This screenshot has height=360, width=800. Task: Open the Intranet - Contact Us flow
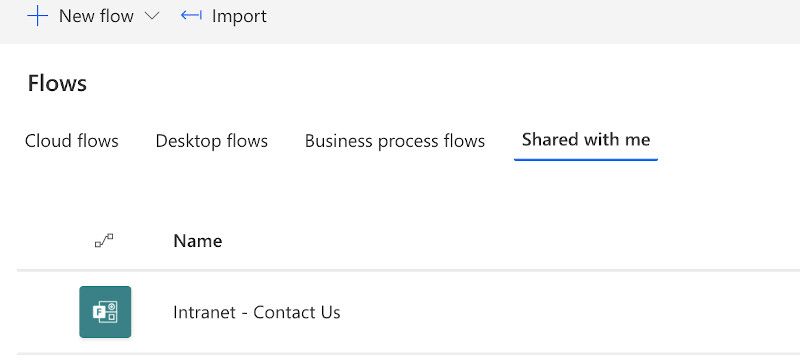point(257,312)
